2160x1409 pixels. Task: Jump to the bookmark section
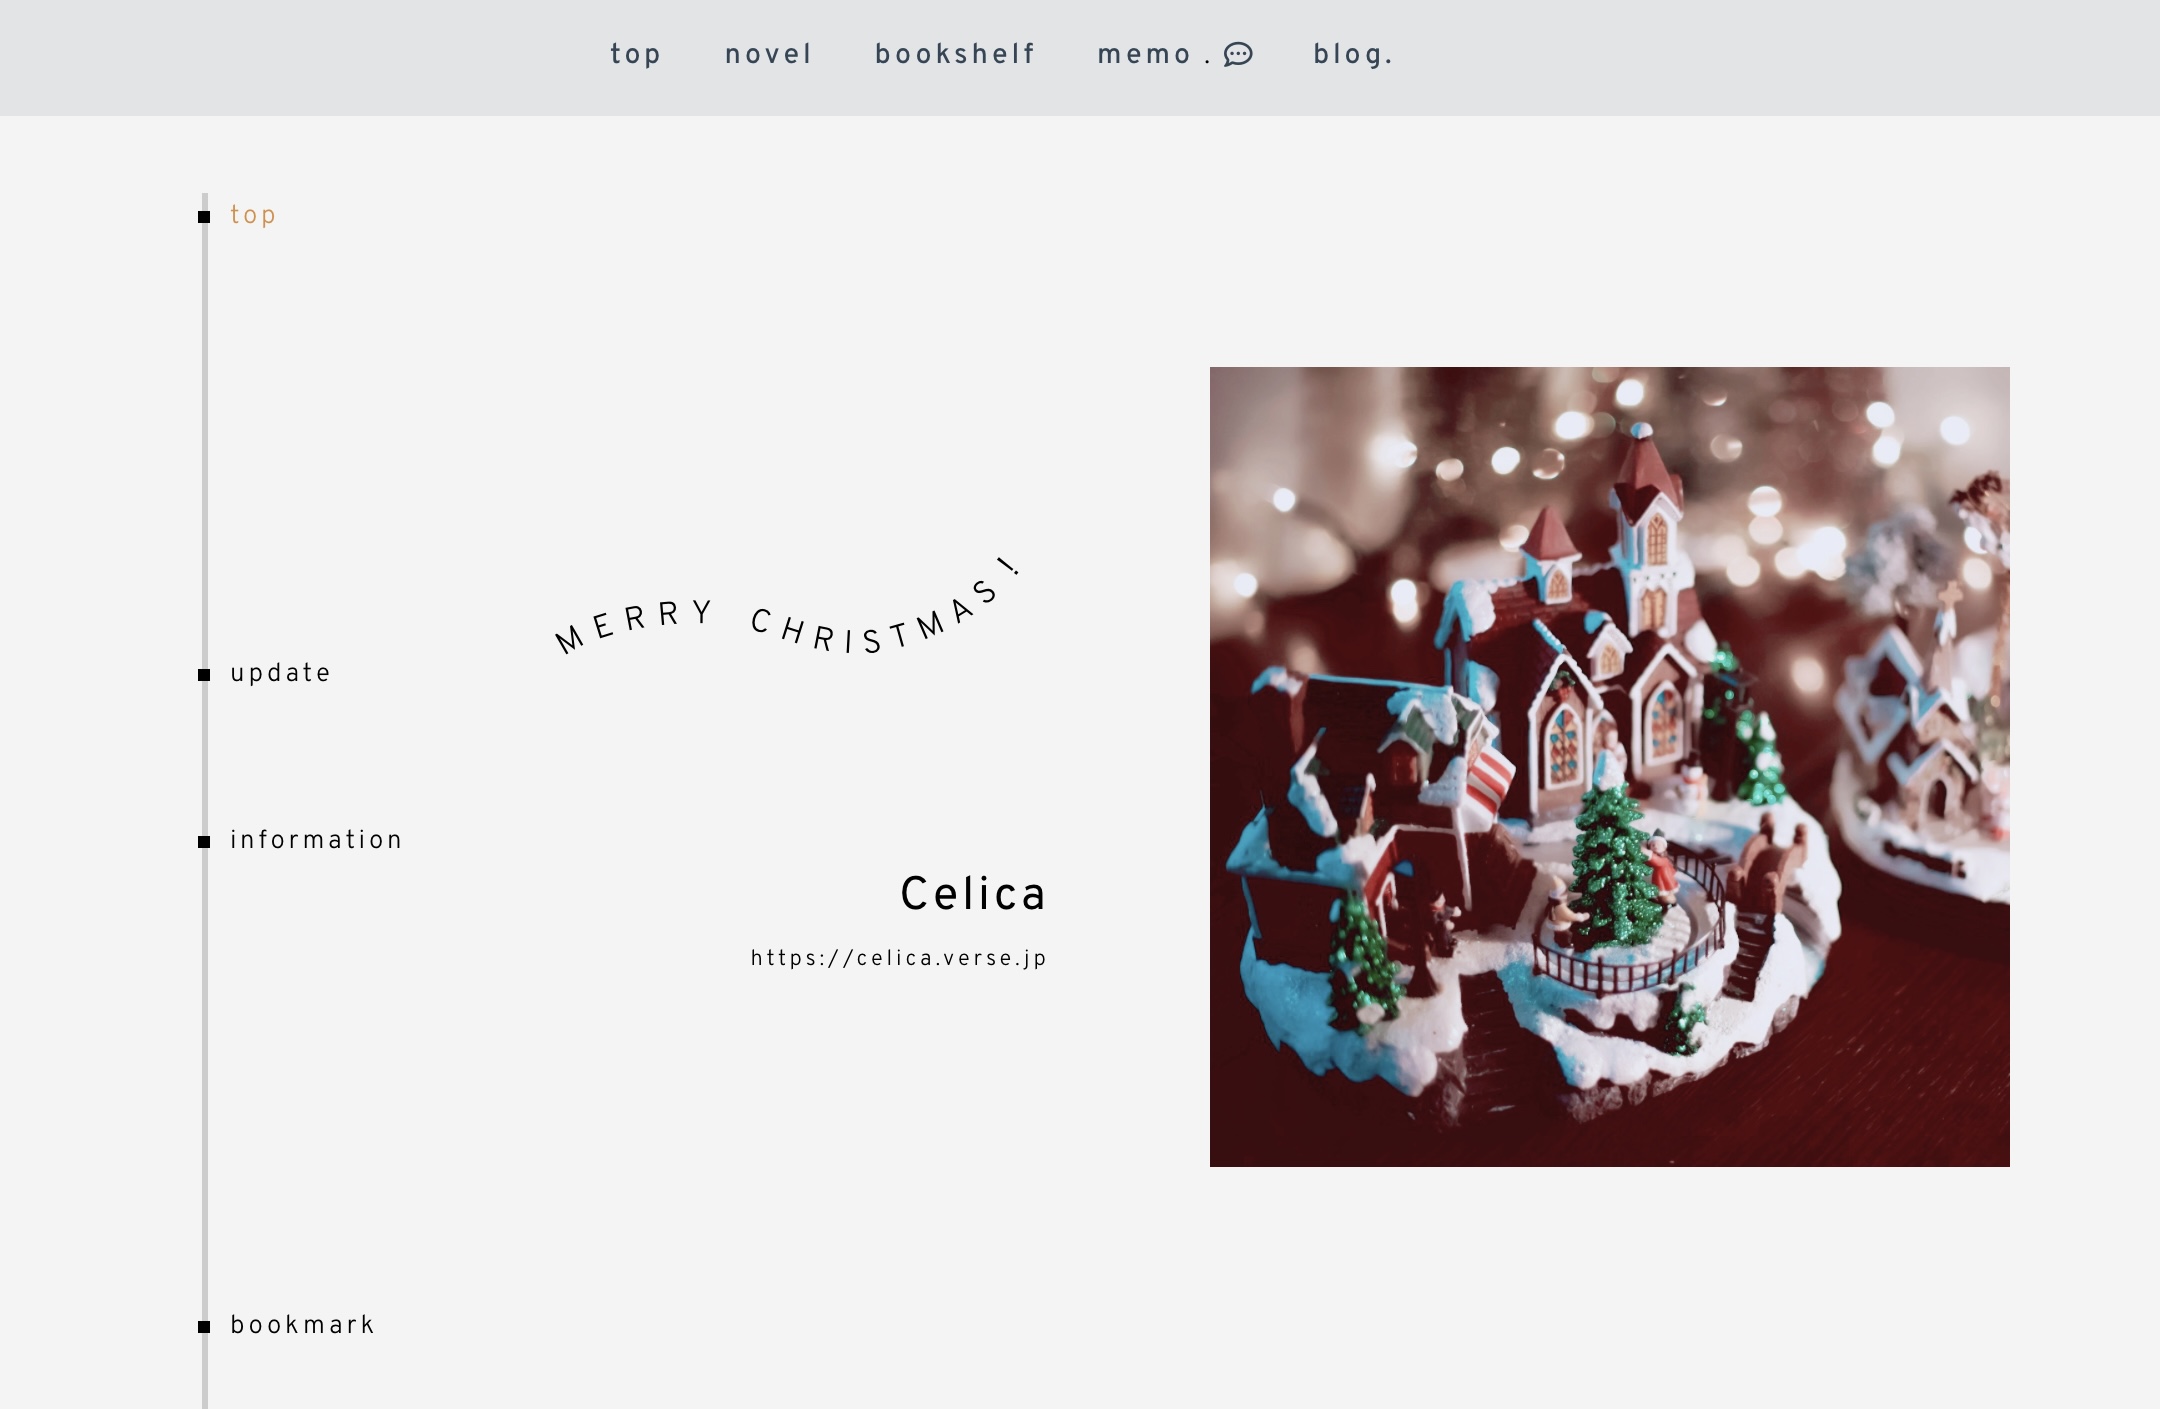coord(302,1325)
